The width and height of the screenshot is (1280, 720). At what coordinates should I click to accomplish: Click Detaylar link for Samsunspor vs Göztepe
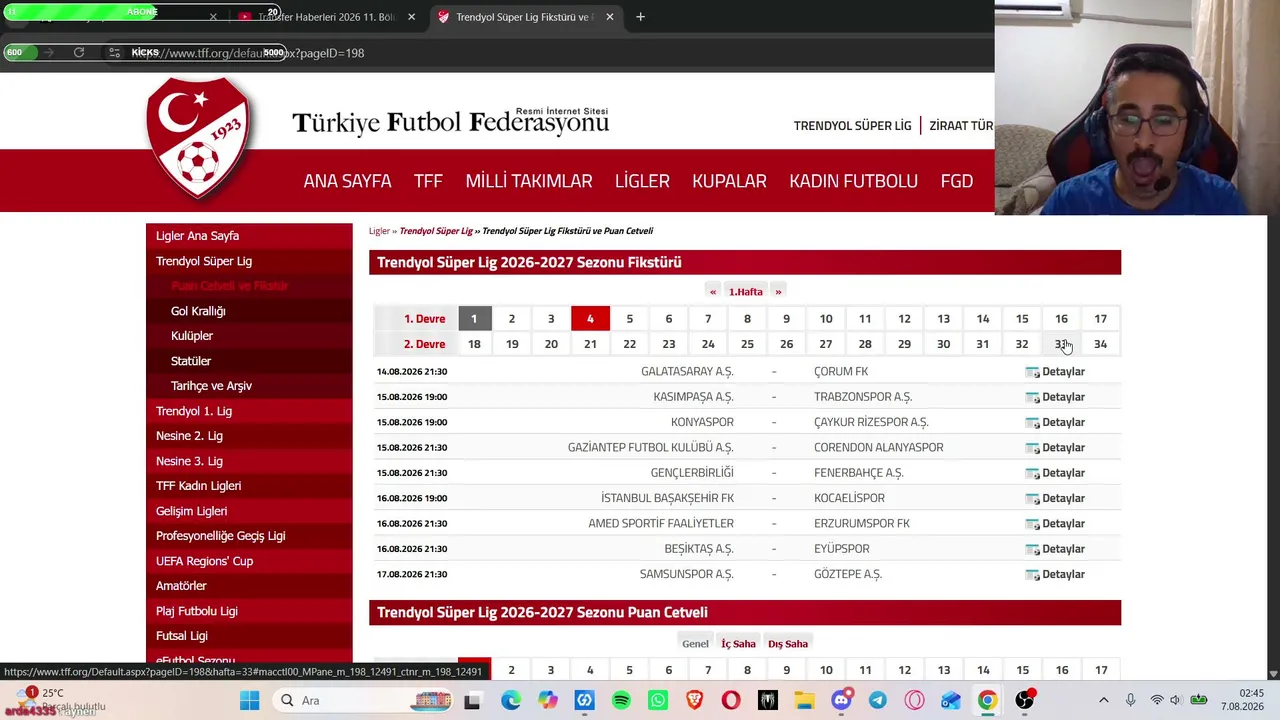tap(1063, 574)
